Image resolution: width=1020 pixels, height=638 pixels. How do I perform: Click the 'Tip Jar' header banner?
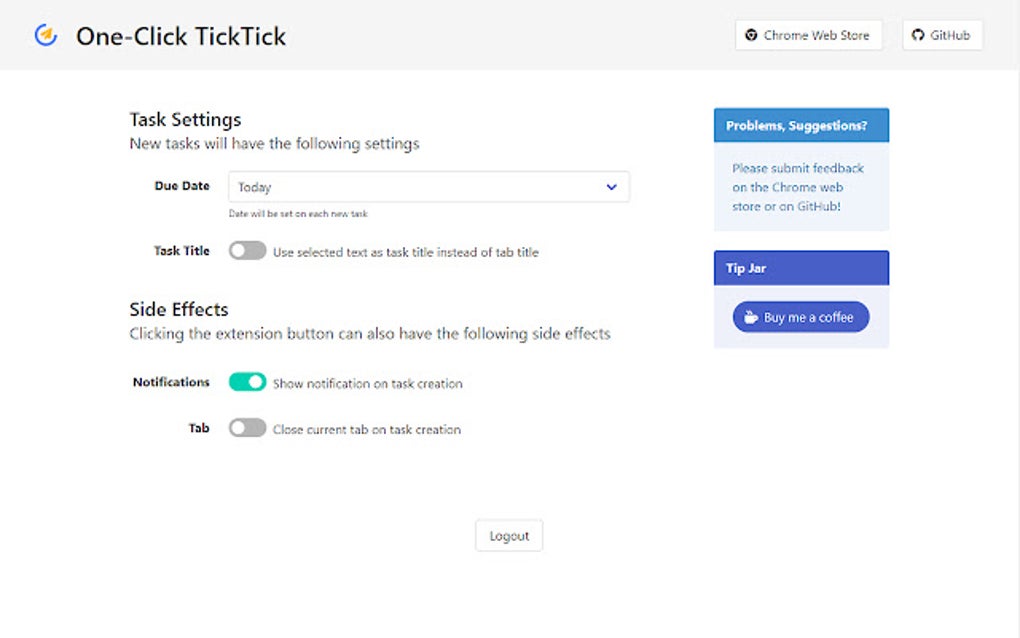coord(800,267)
